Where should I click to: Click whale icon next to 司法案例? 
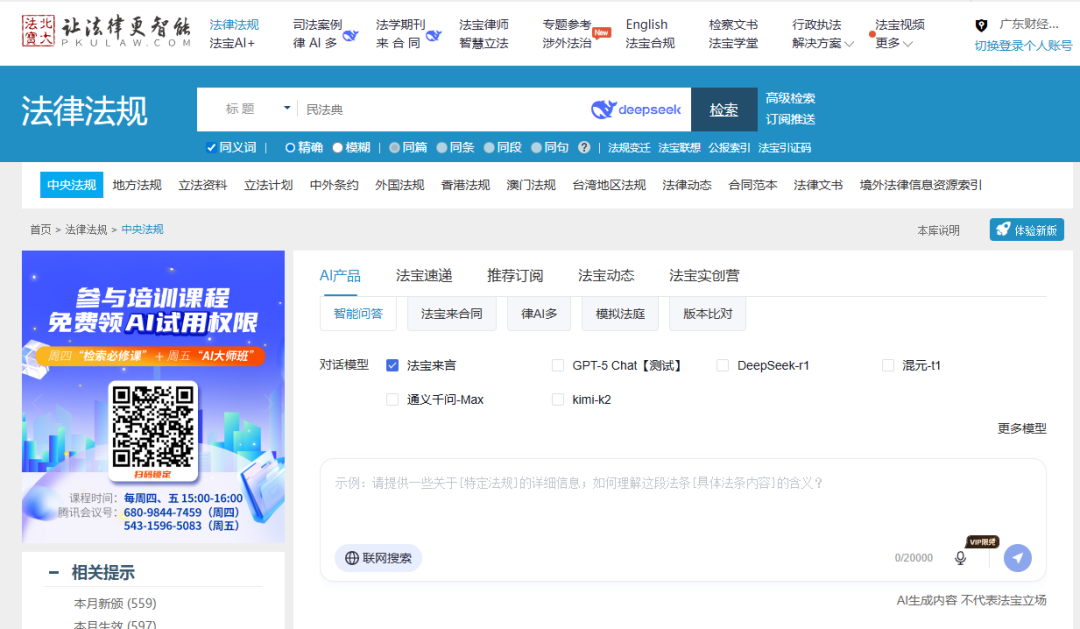point(351,36)
